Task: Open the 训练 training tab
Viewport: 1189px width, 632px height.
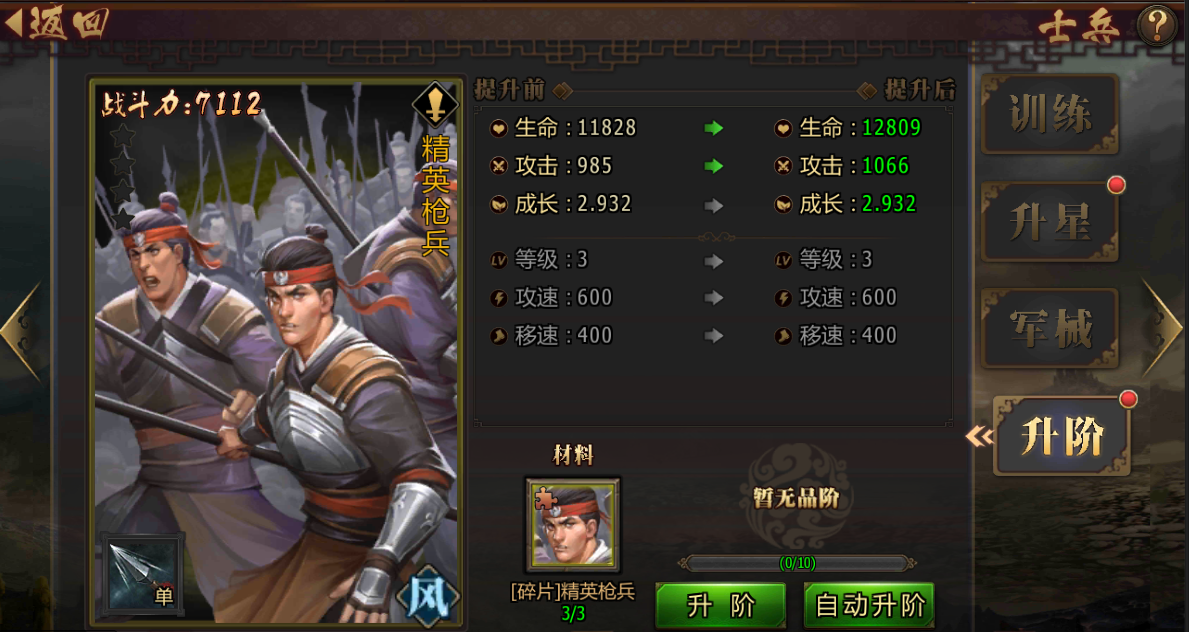Action: pyautogui.click(x=1050, y=115)
